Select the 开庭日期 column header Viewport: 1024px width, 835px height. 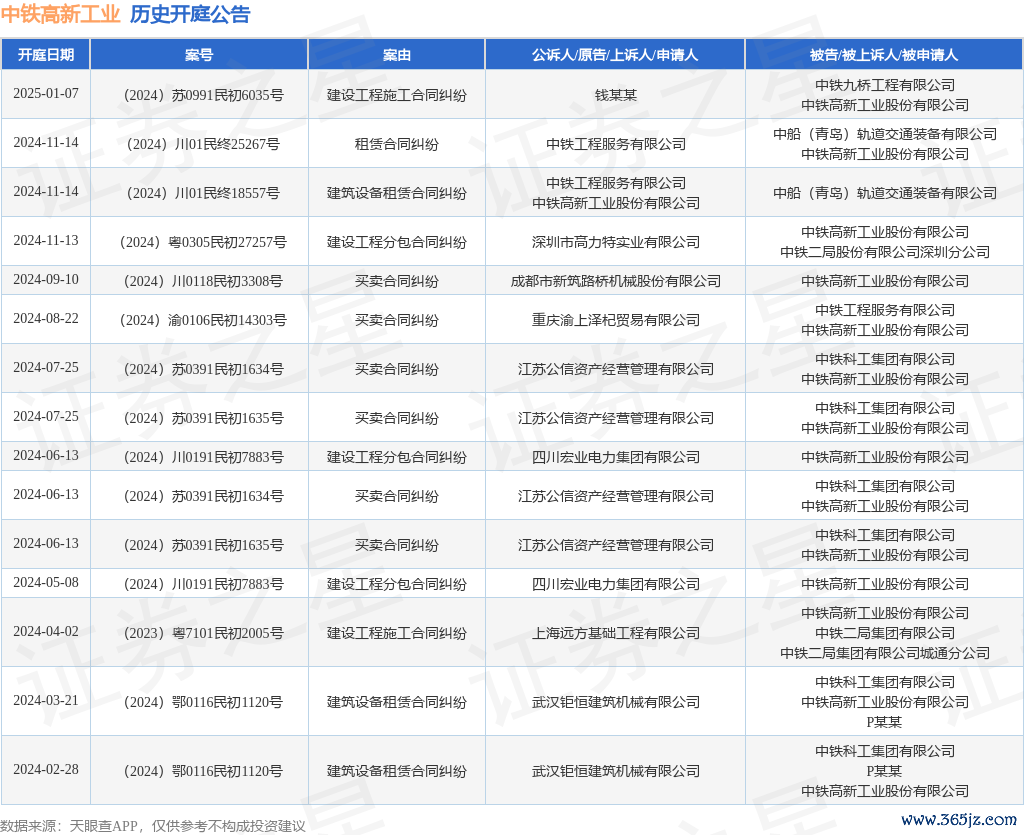(46, 55)
